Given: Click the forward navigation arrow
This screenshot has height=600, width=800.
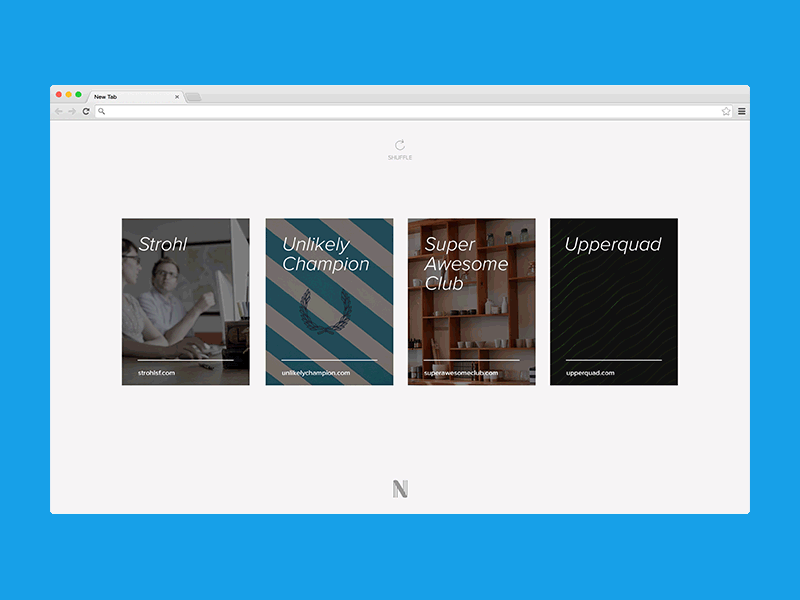Looking at the screenshot, I should (x=73, y=111).
